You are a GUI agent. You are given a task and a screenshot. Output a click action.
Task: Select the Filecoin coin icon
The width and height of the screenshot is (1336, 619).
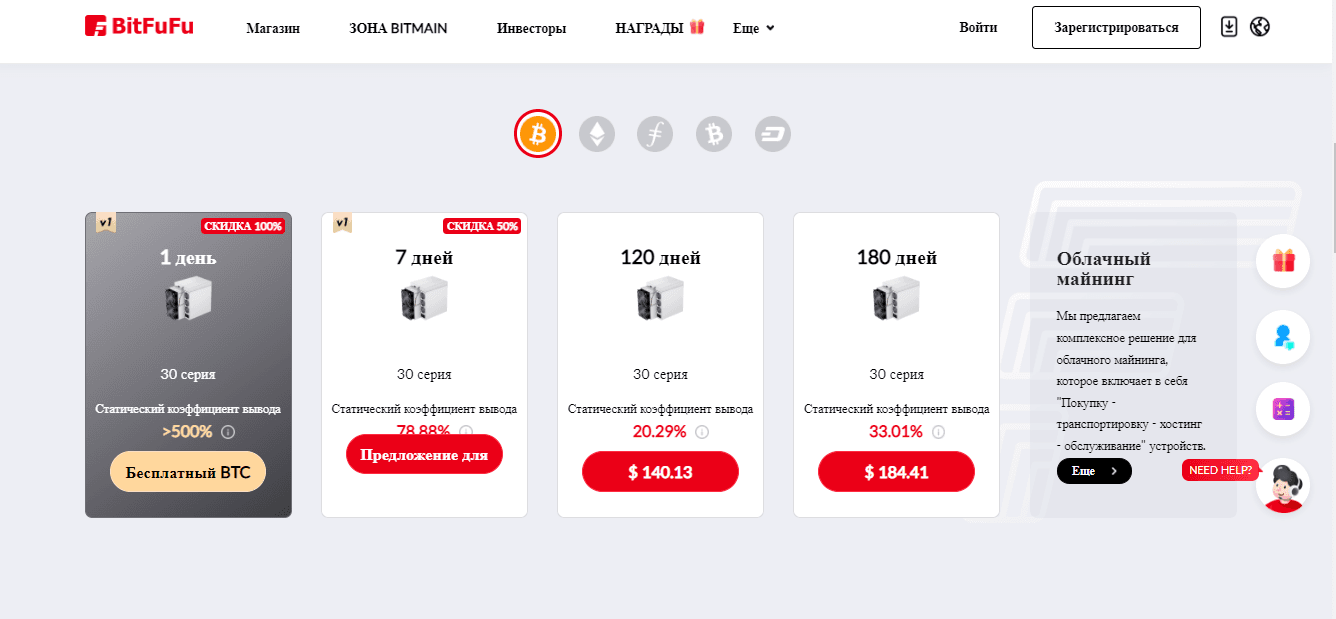click(x=655, y=133)
